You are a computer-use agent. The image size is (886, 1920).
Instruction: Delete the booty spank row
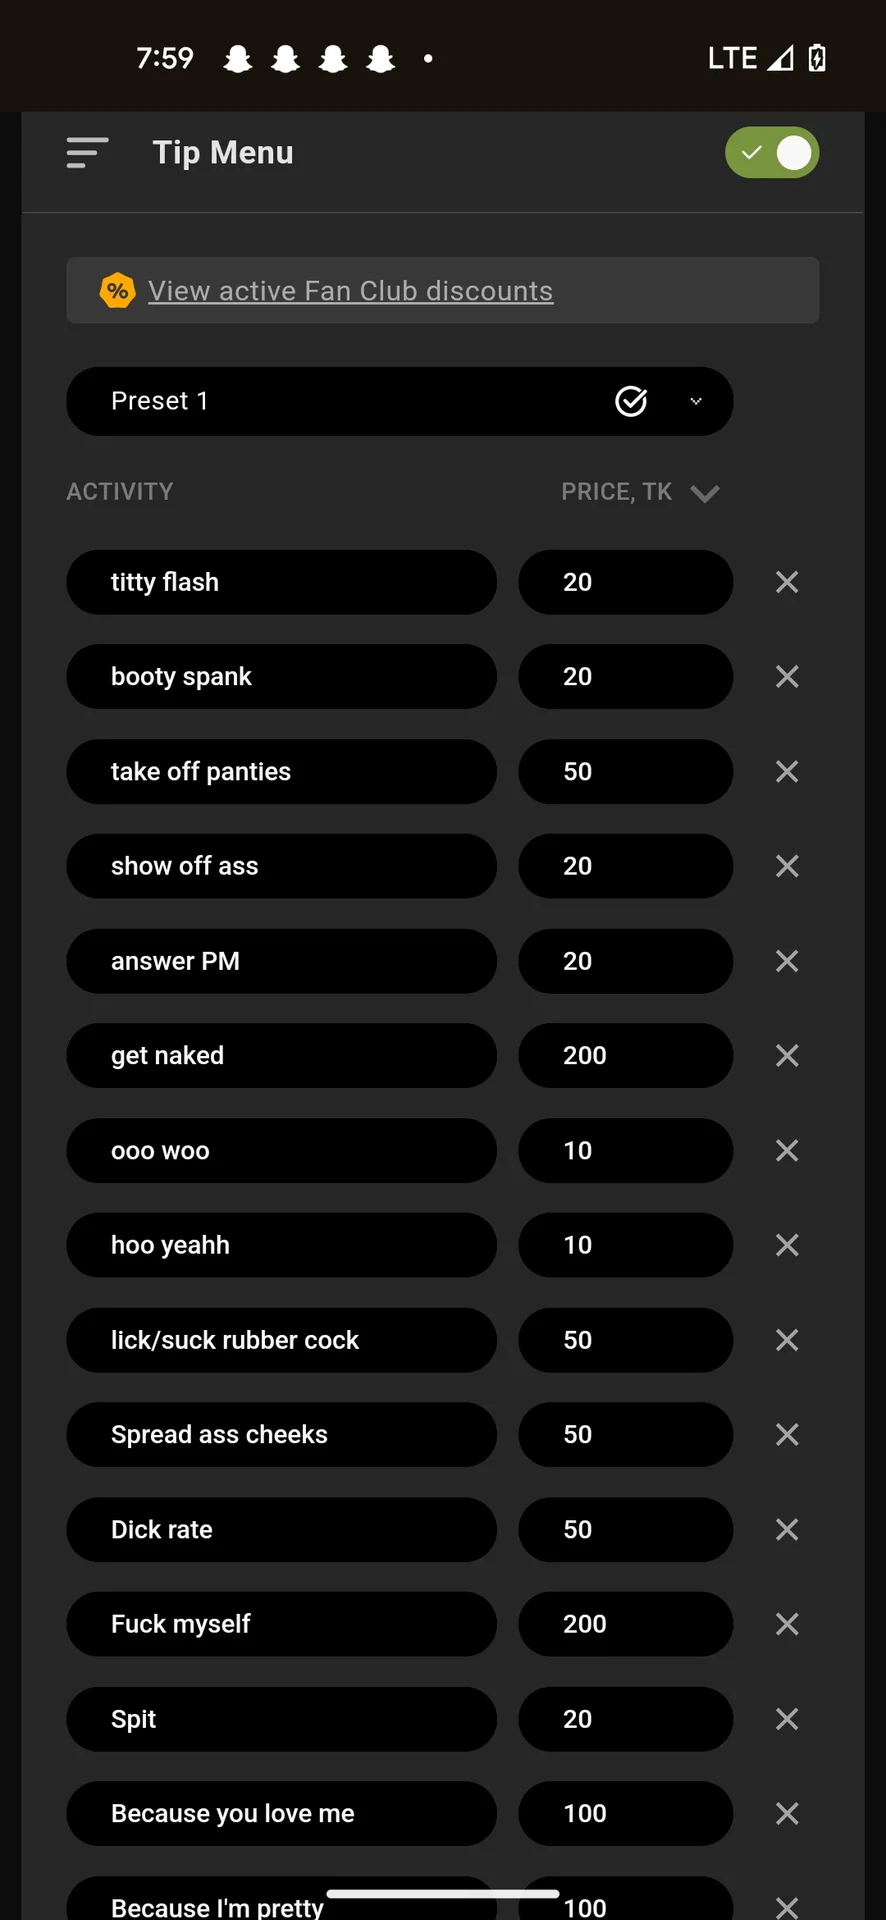pyautogui.click(x=787, y=677)
